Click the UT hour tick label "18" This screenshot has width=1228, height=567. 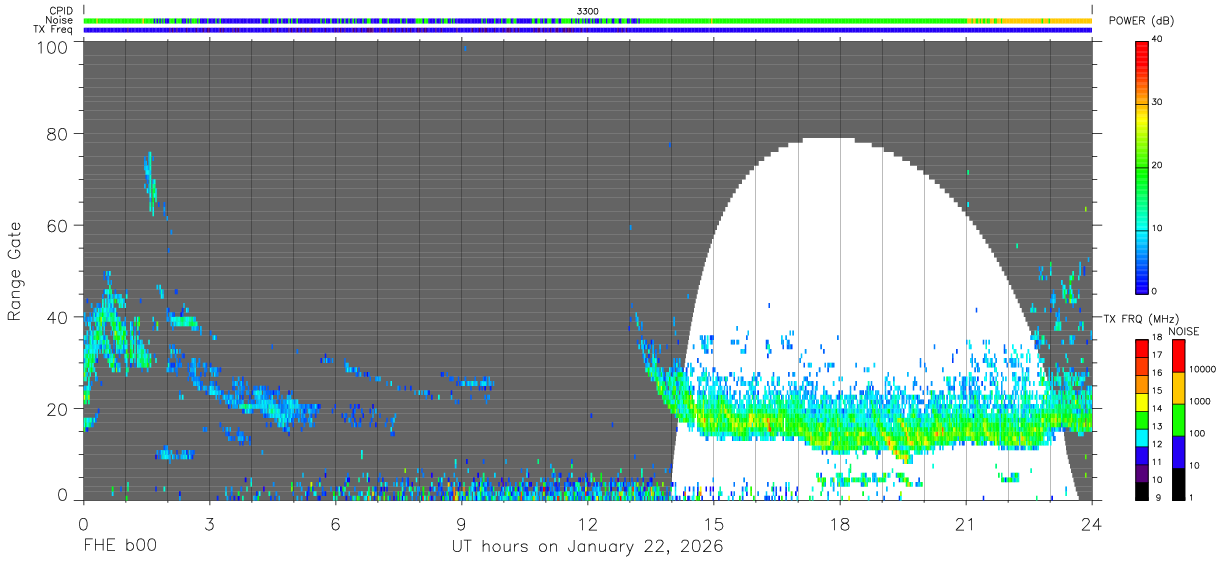(x=839, y=524)
